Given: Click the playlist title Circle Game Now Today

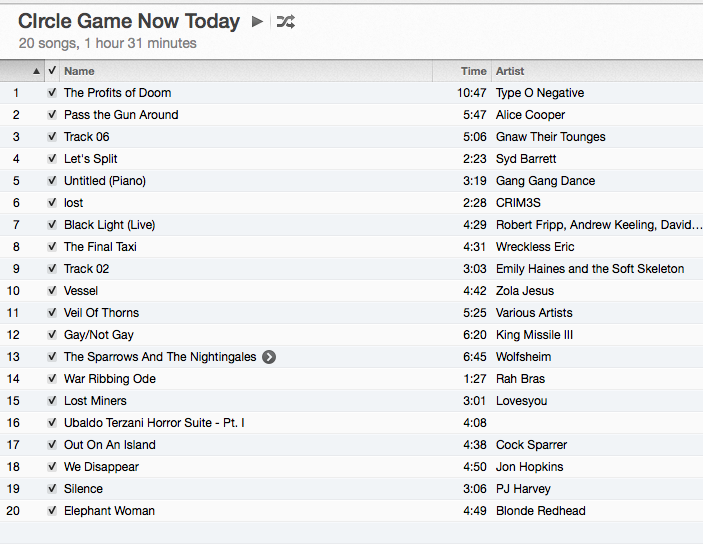Looking at the screenshot, I should coord(129,21).
